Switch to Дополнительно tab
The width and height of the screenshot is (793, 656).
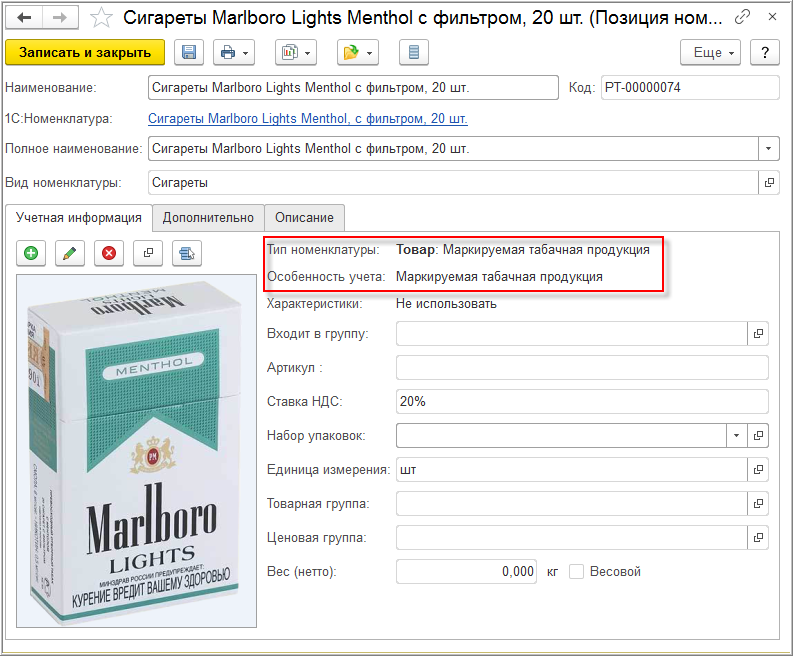(x=208, y=217)
